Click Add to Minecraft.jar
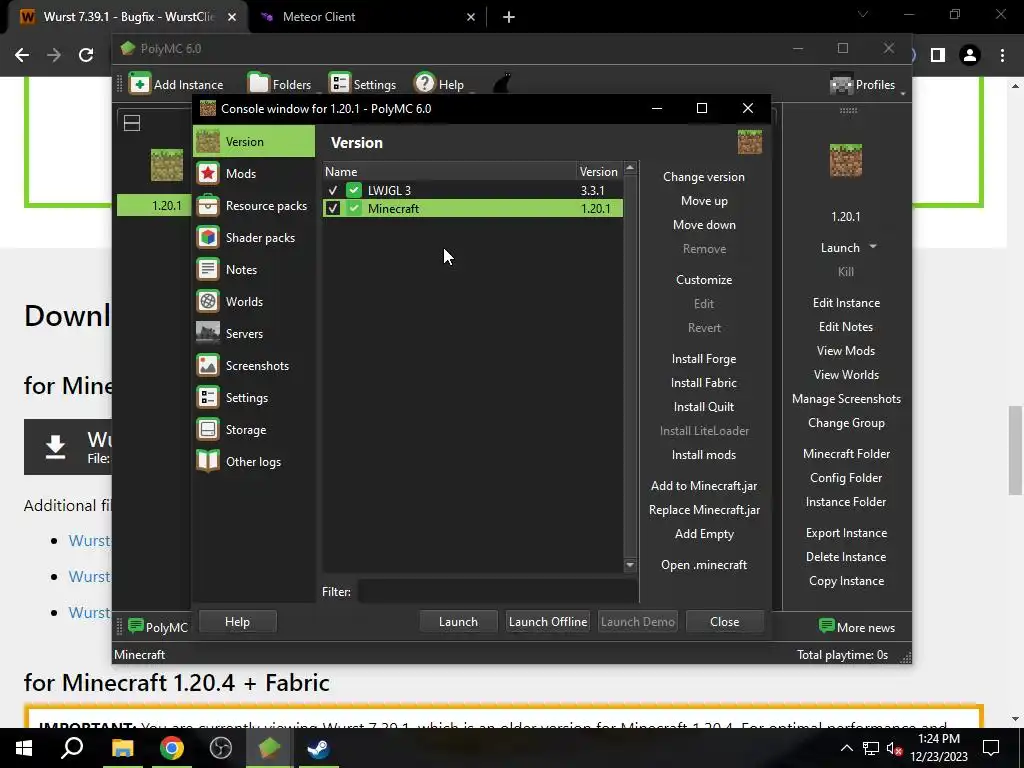This screenshot has height=768, width=1024. pos(704,486)
